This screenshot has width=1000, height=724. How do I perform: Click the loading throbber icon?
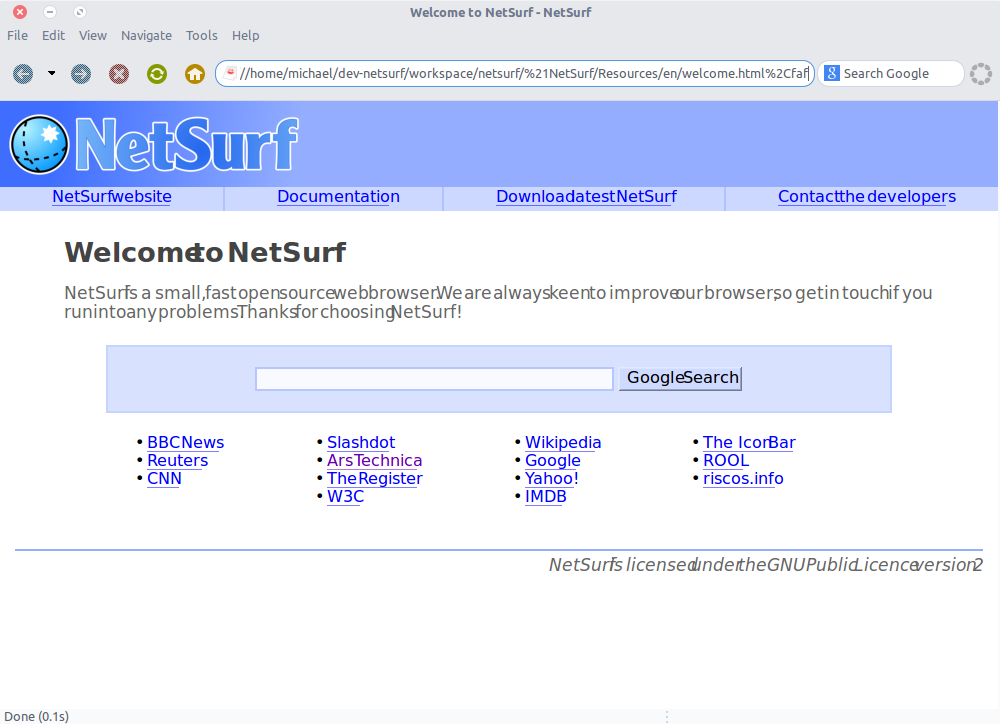click(x=980, y=74)
